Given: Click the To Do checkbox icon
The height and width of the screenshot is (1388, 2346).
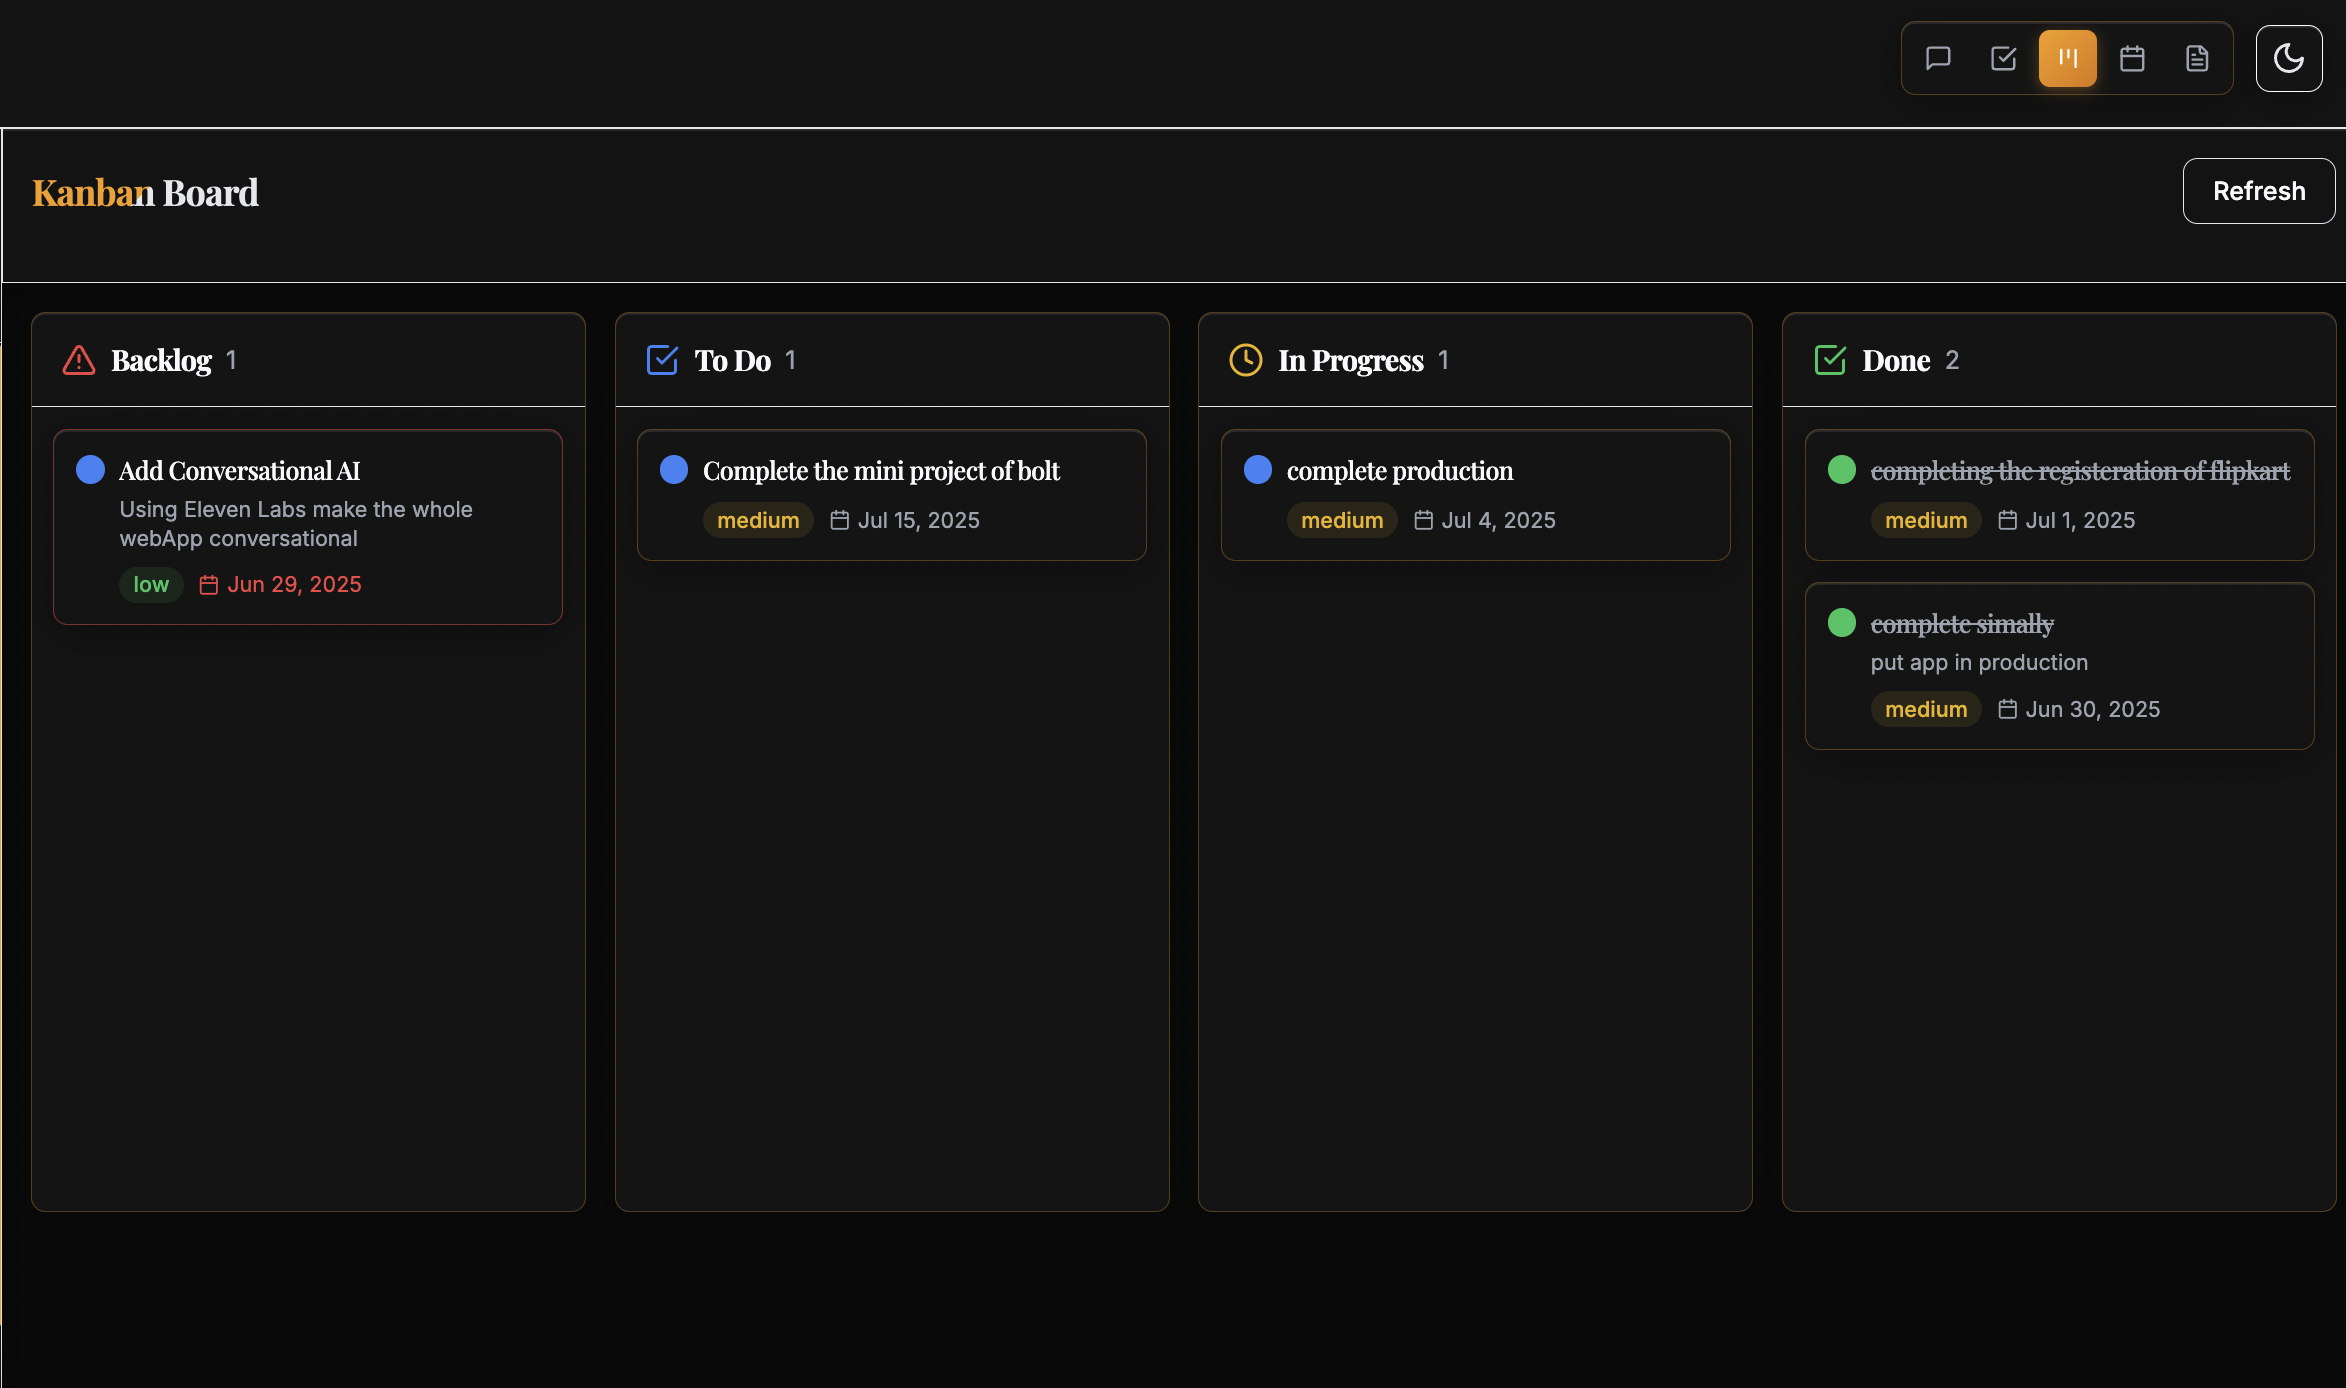Looking at the screenshot, I should click(x=662, y=360).
